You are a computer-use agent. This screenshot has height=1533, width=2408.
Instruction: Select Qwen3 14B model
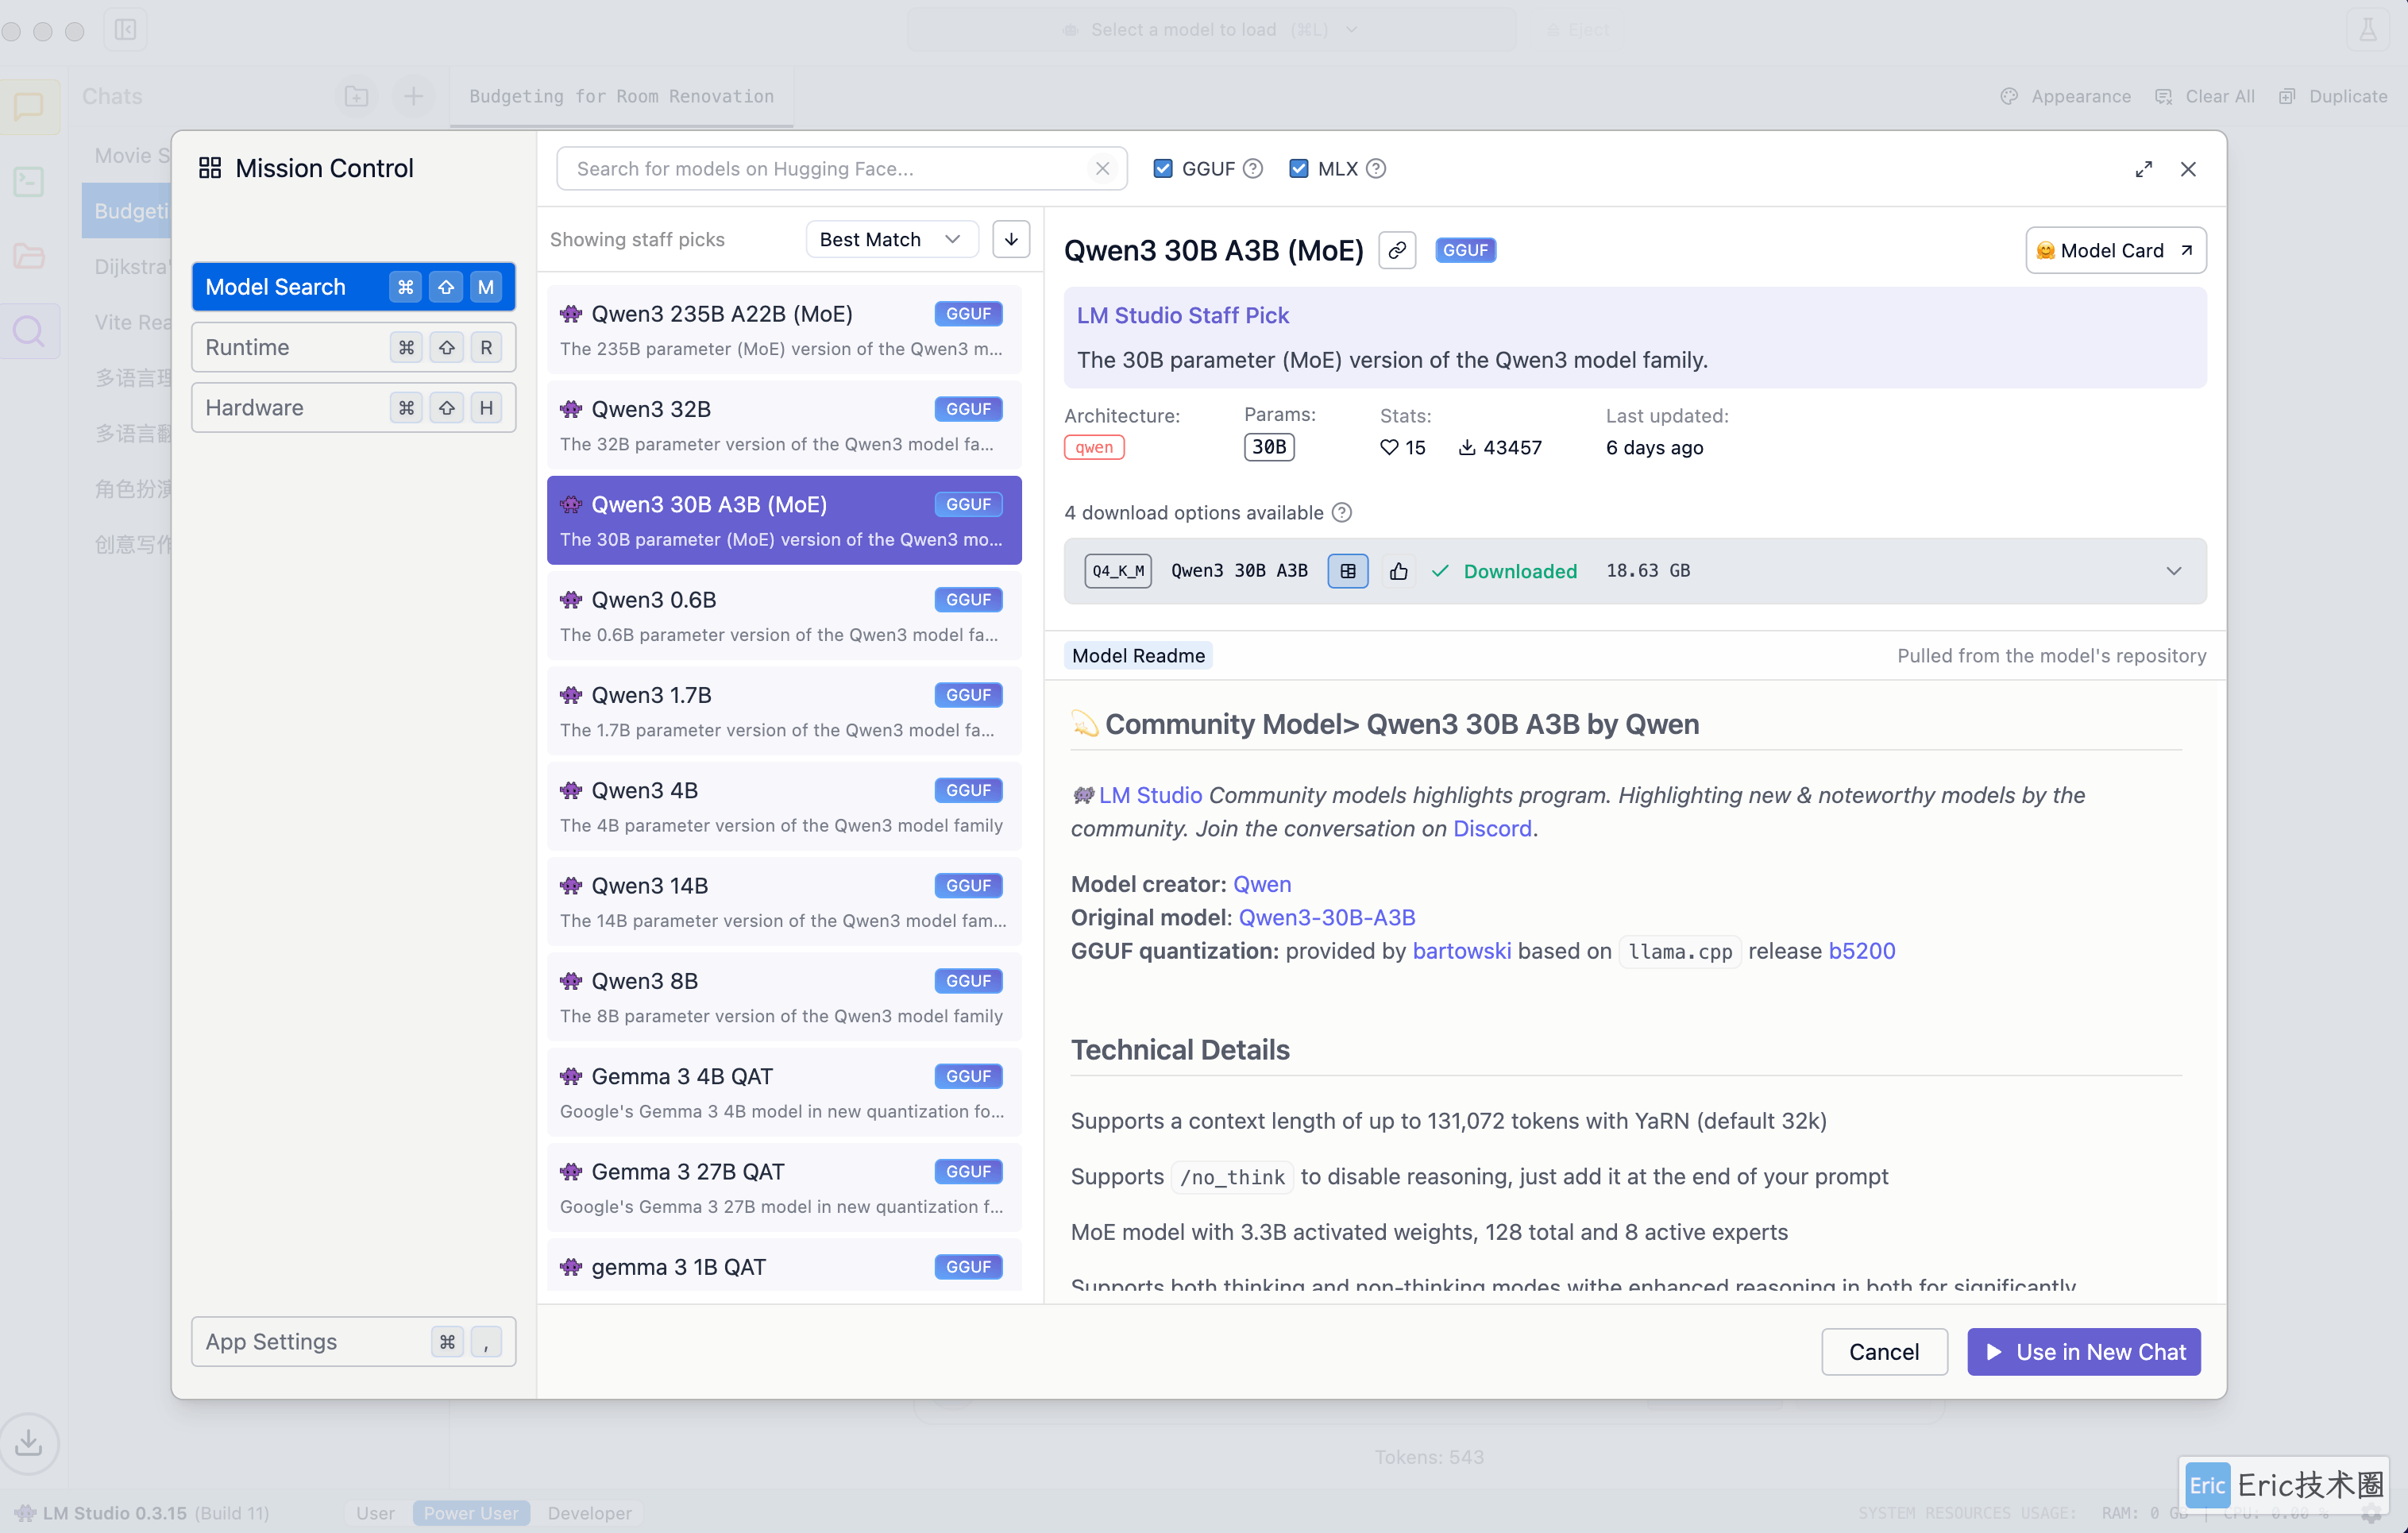pyautogui.click(x=784, y=902)
